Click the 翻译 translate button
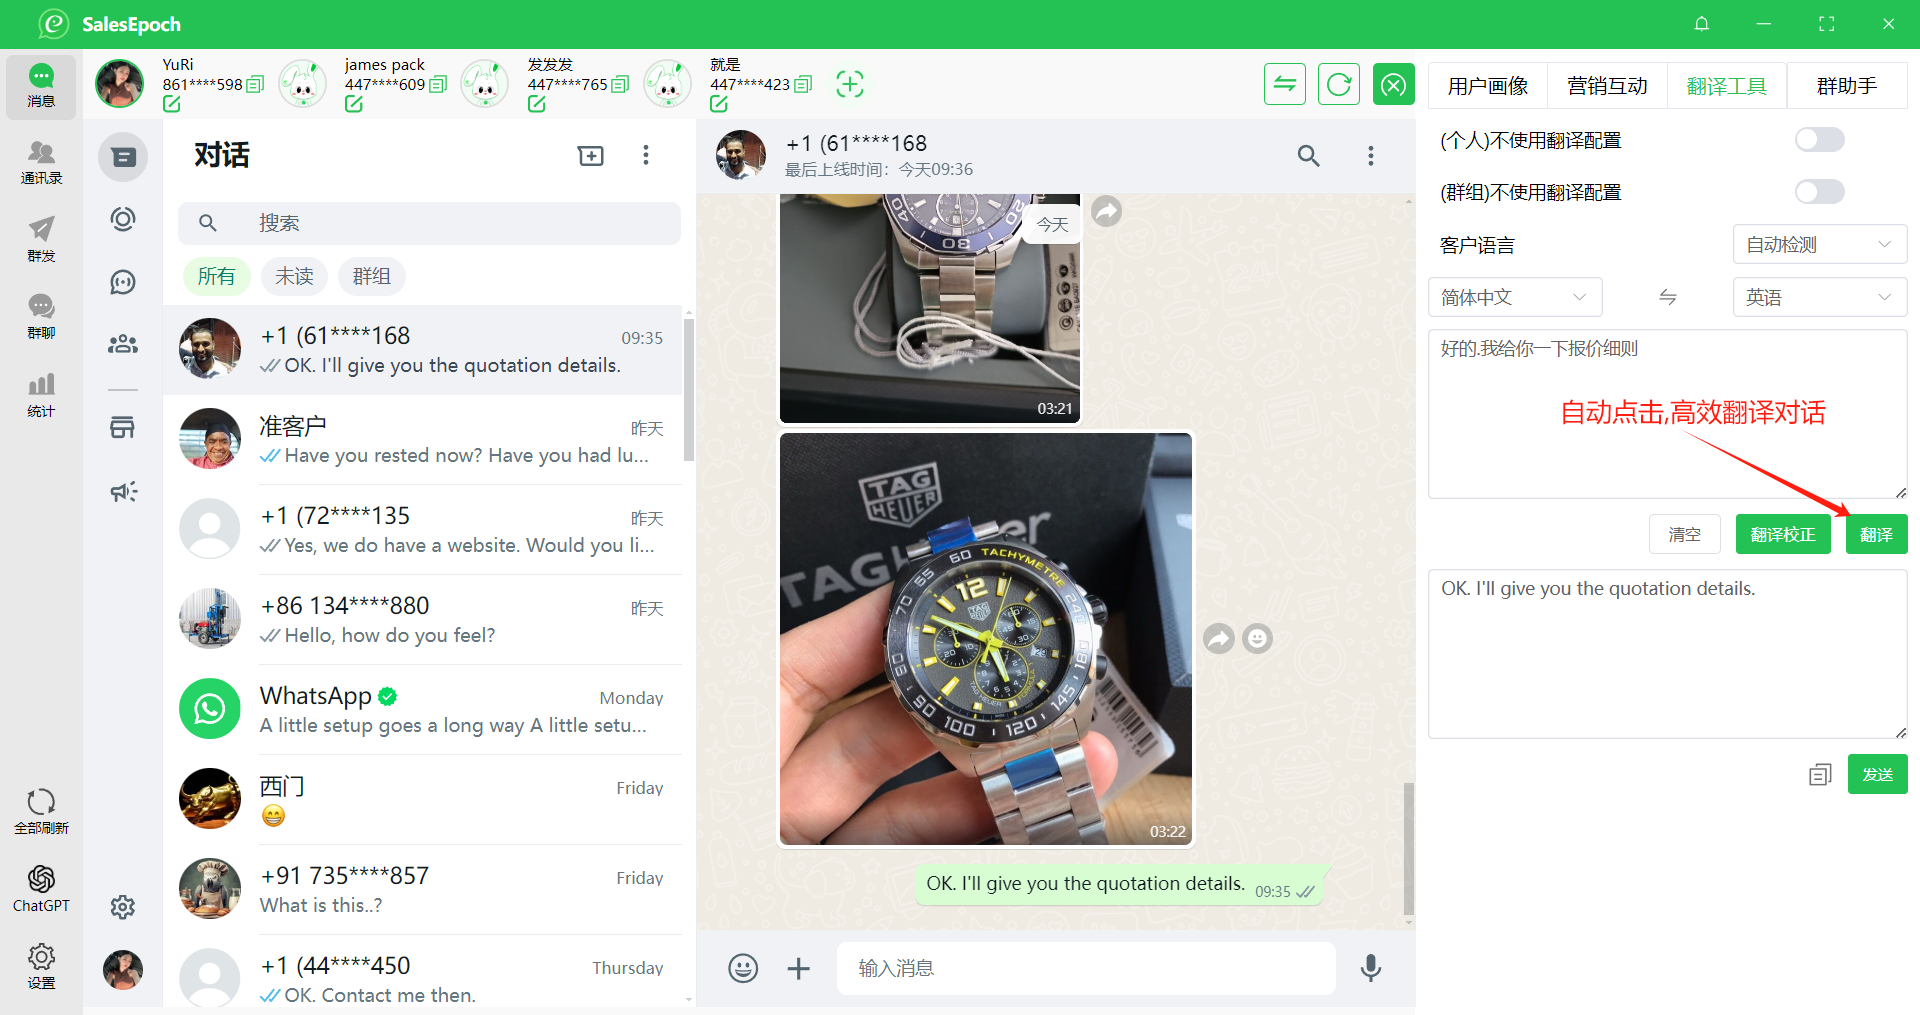Screen dimensions: 1920x1015 tap(1876, 534)
